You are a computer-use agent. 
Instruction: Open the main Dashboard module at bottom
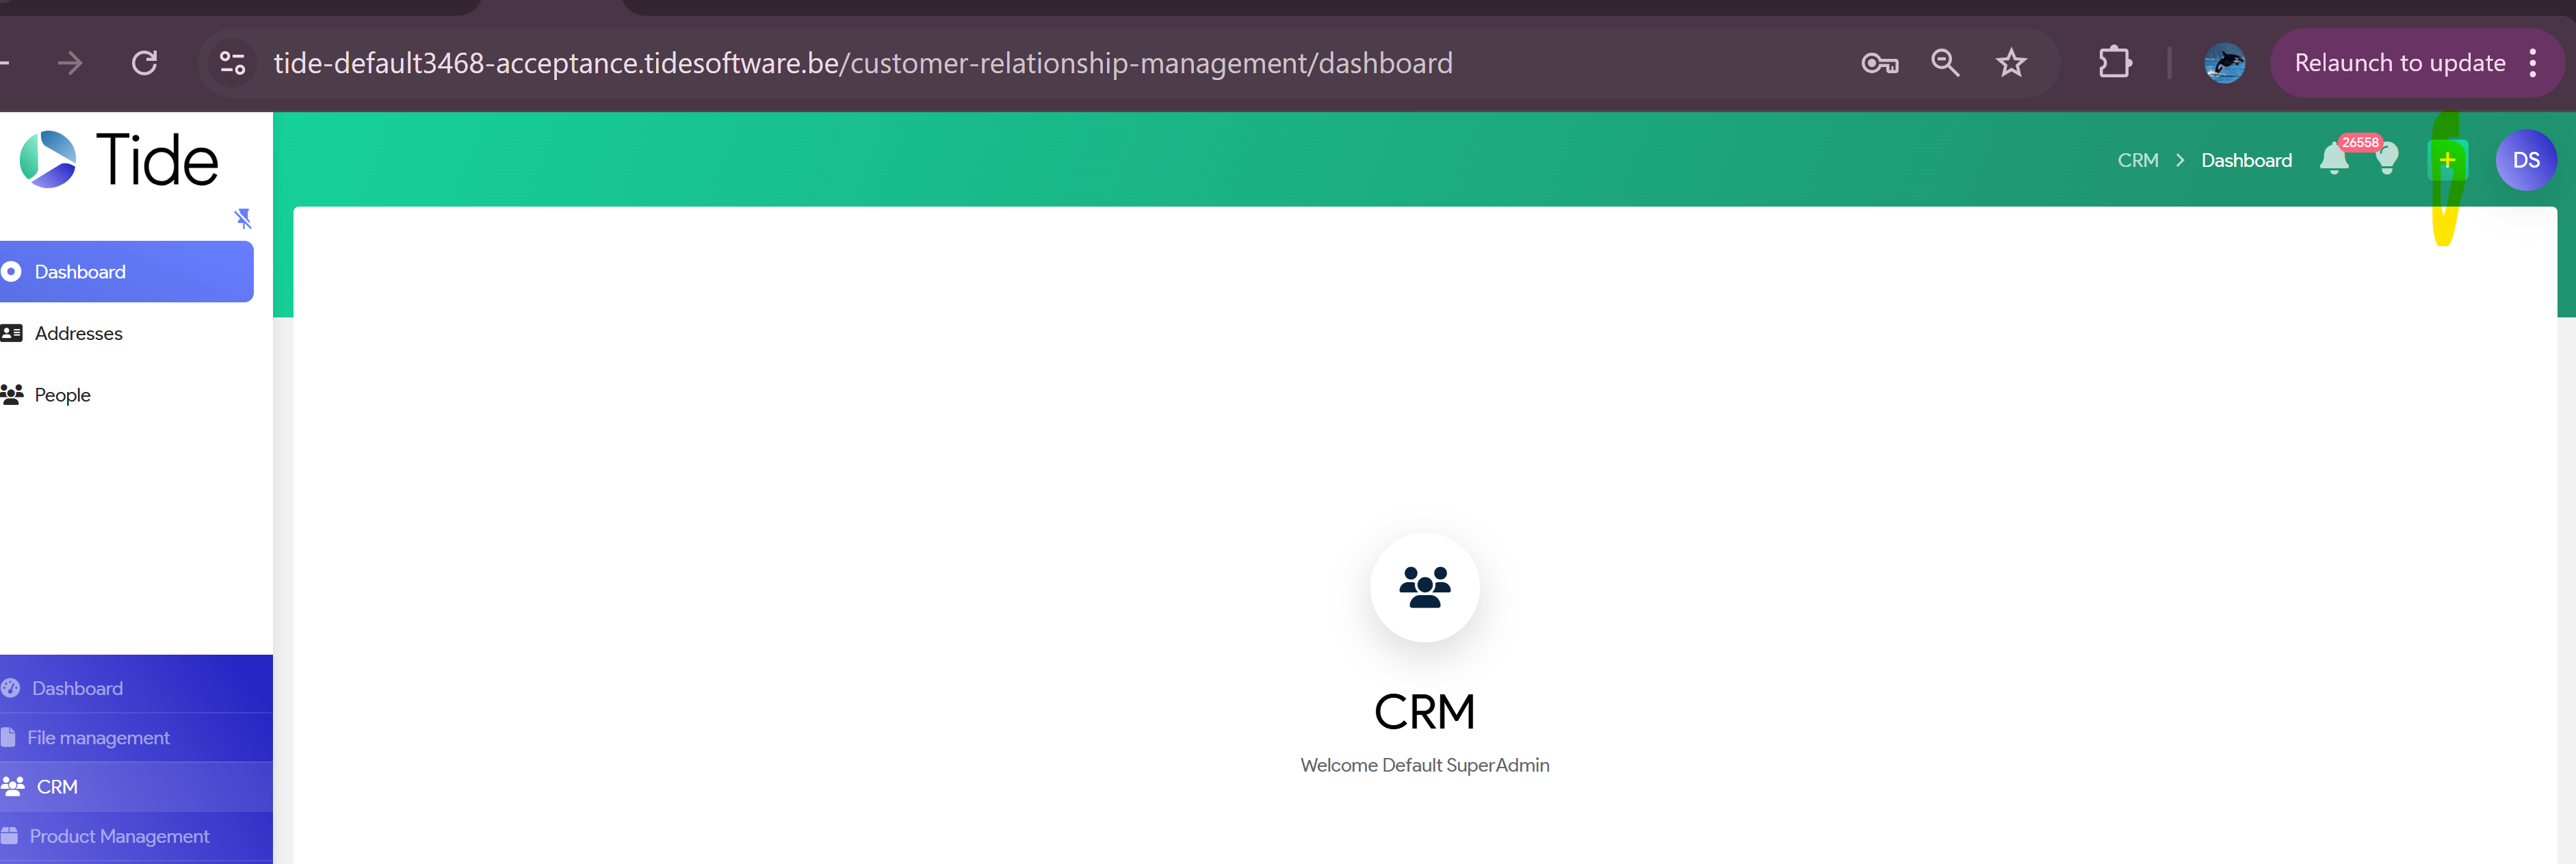coord(77,689)
